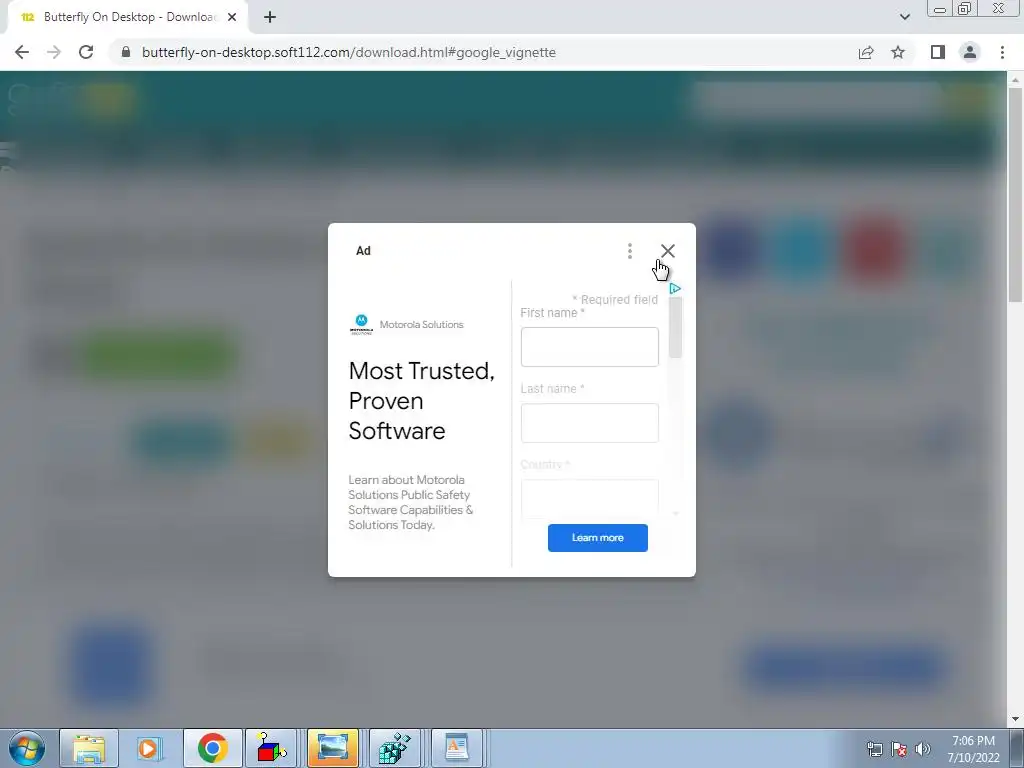The image size is (1024, 768).
Task: Click the ad form's vertical scrollbar
Action: pos(675,327)
